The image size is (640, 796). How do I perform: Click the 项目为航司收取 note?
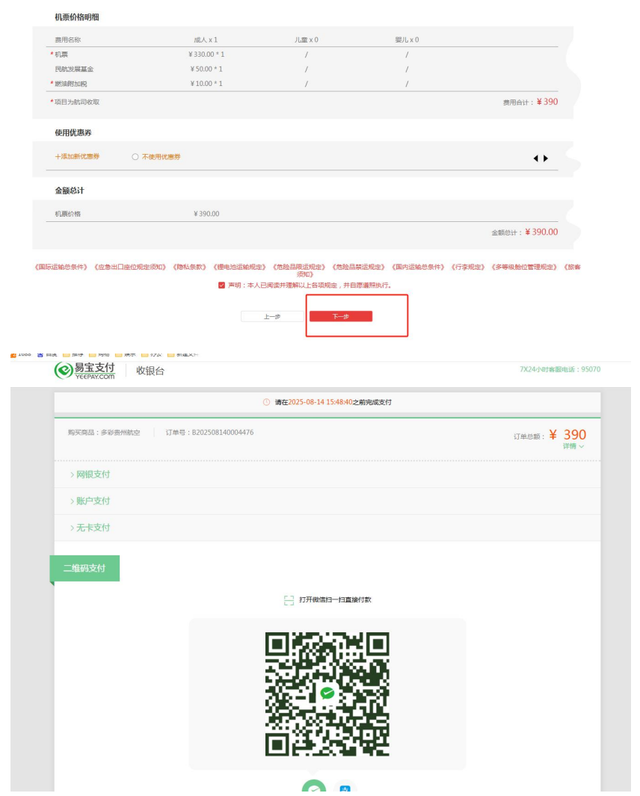[77, 102]
